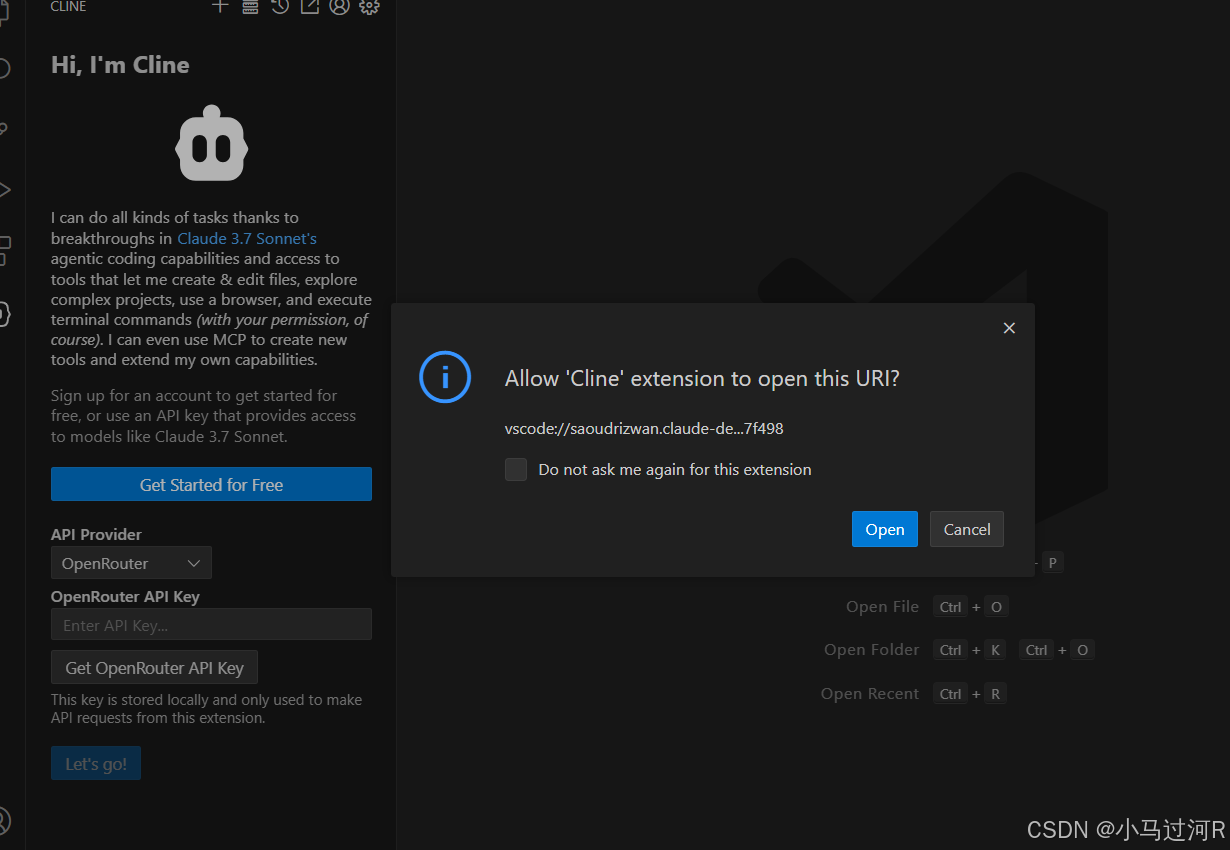Open the MCP Servers icon in Cline header
Image resolution: width=1230 pixels, height=850 pixels.
(250, 6)
